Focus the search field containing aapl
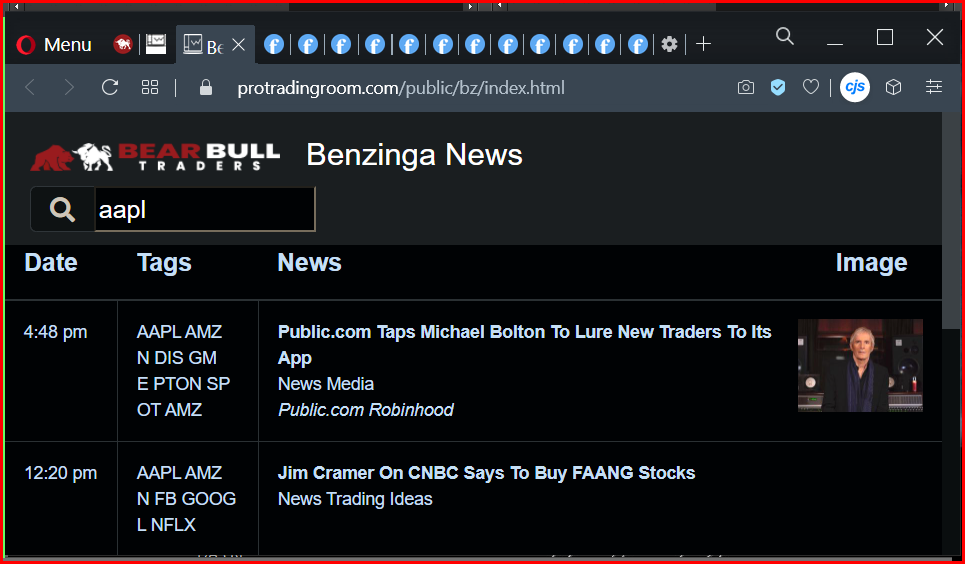The image size is (965, 564). coord(205,209)
